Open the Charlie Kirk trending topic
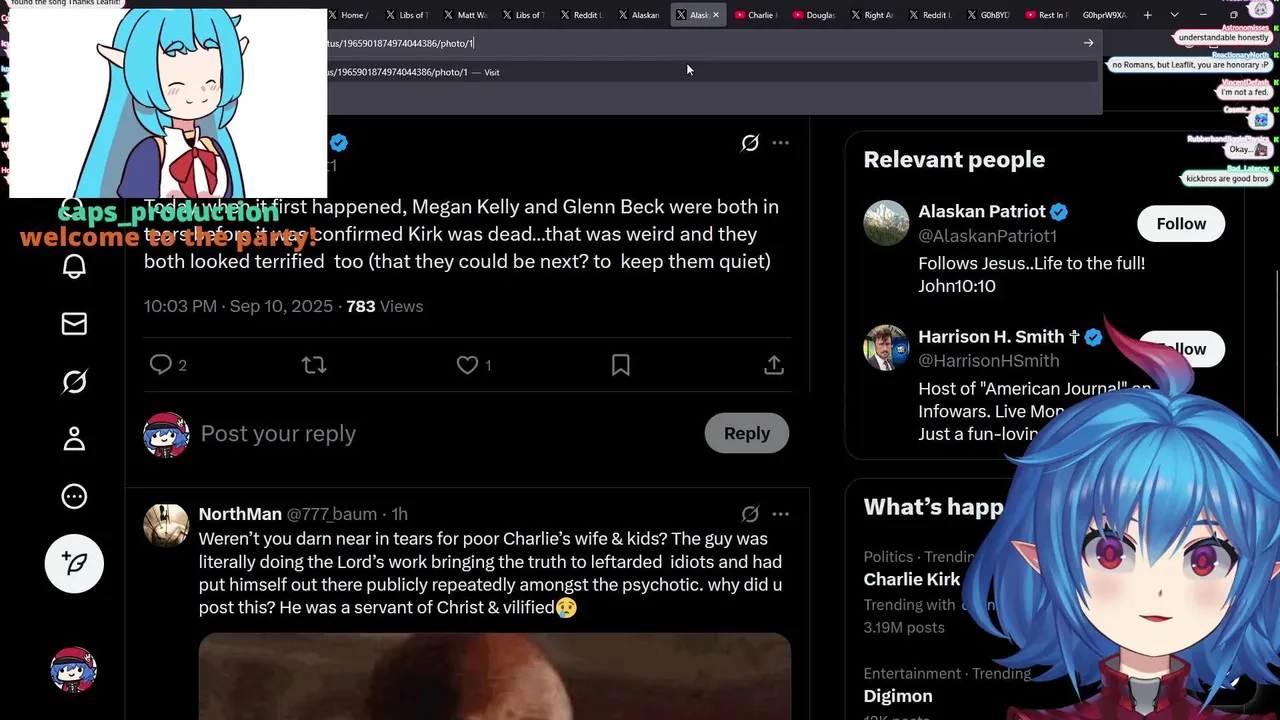Screen dimensions: 1280x720 [x=911, y=579]
